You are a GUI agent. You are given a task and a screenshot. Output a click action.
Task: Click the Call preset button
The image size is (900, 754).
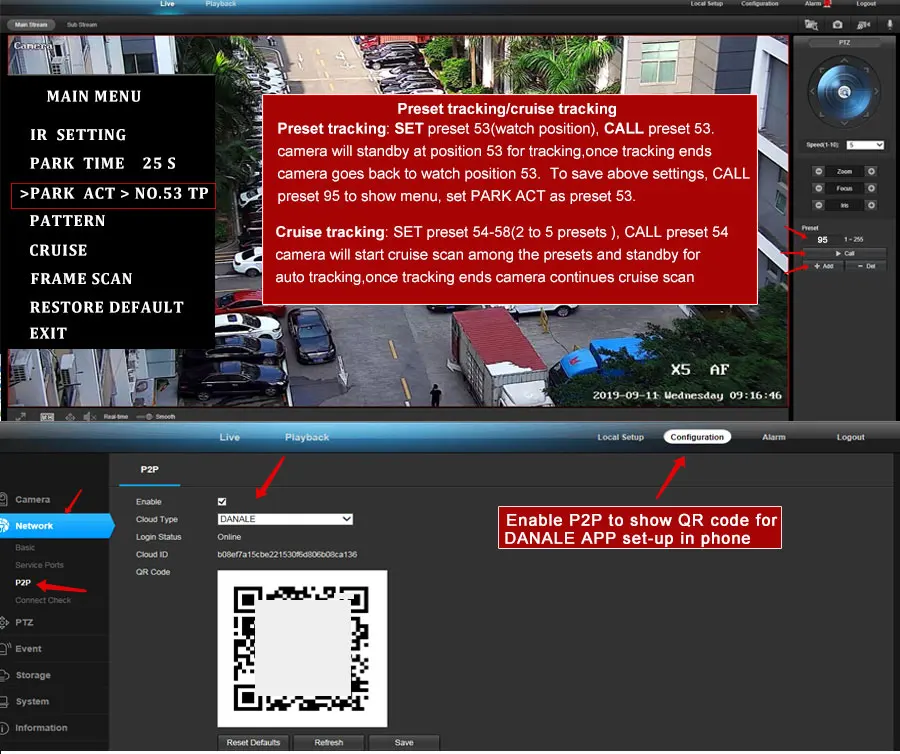[x=844, y=253]
